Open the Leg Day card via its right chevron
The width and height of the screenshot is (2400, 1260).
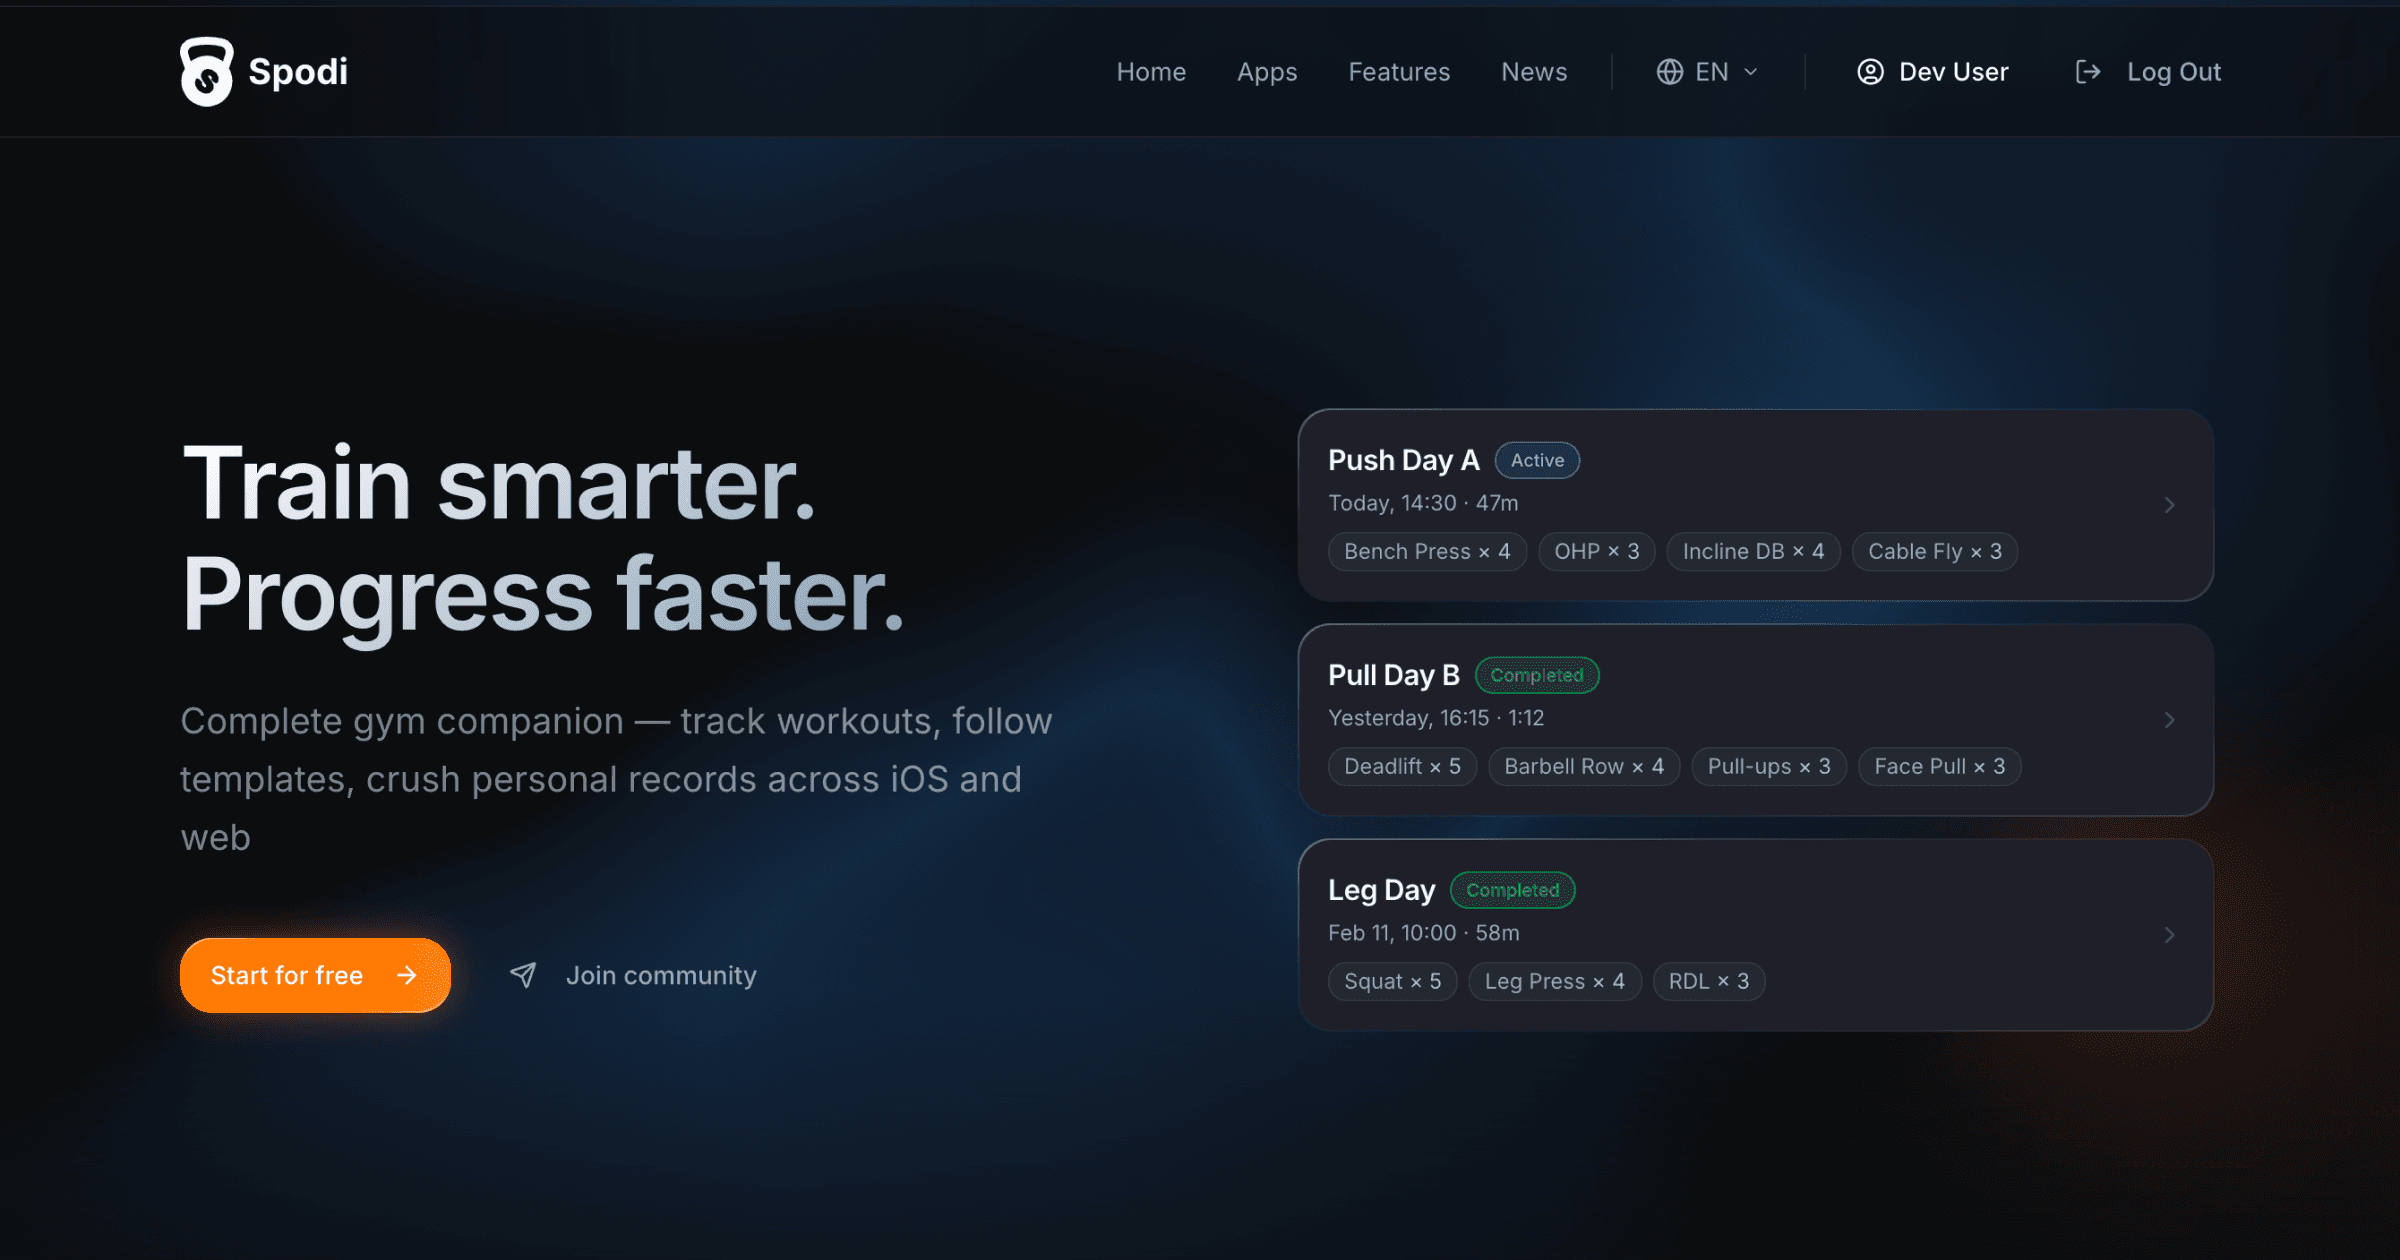coord(2169,934)
